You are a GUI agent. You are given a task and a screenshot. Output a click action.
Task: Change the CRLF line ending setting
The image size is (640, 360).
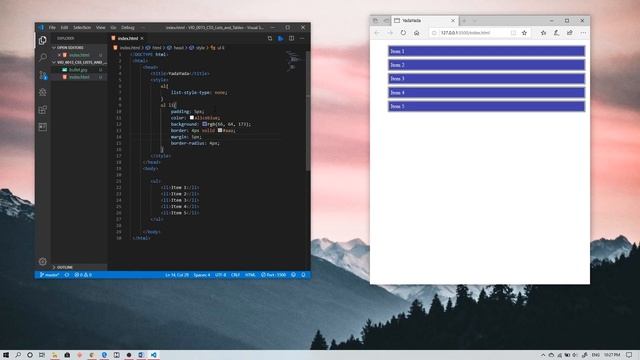236,275
